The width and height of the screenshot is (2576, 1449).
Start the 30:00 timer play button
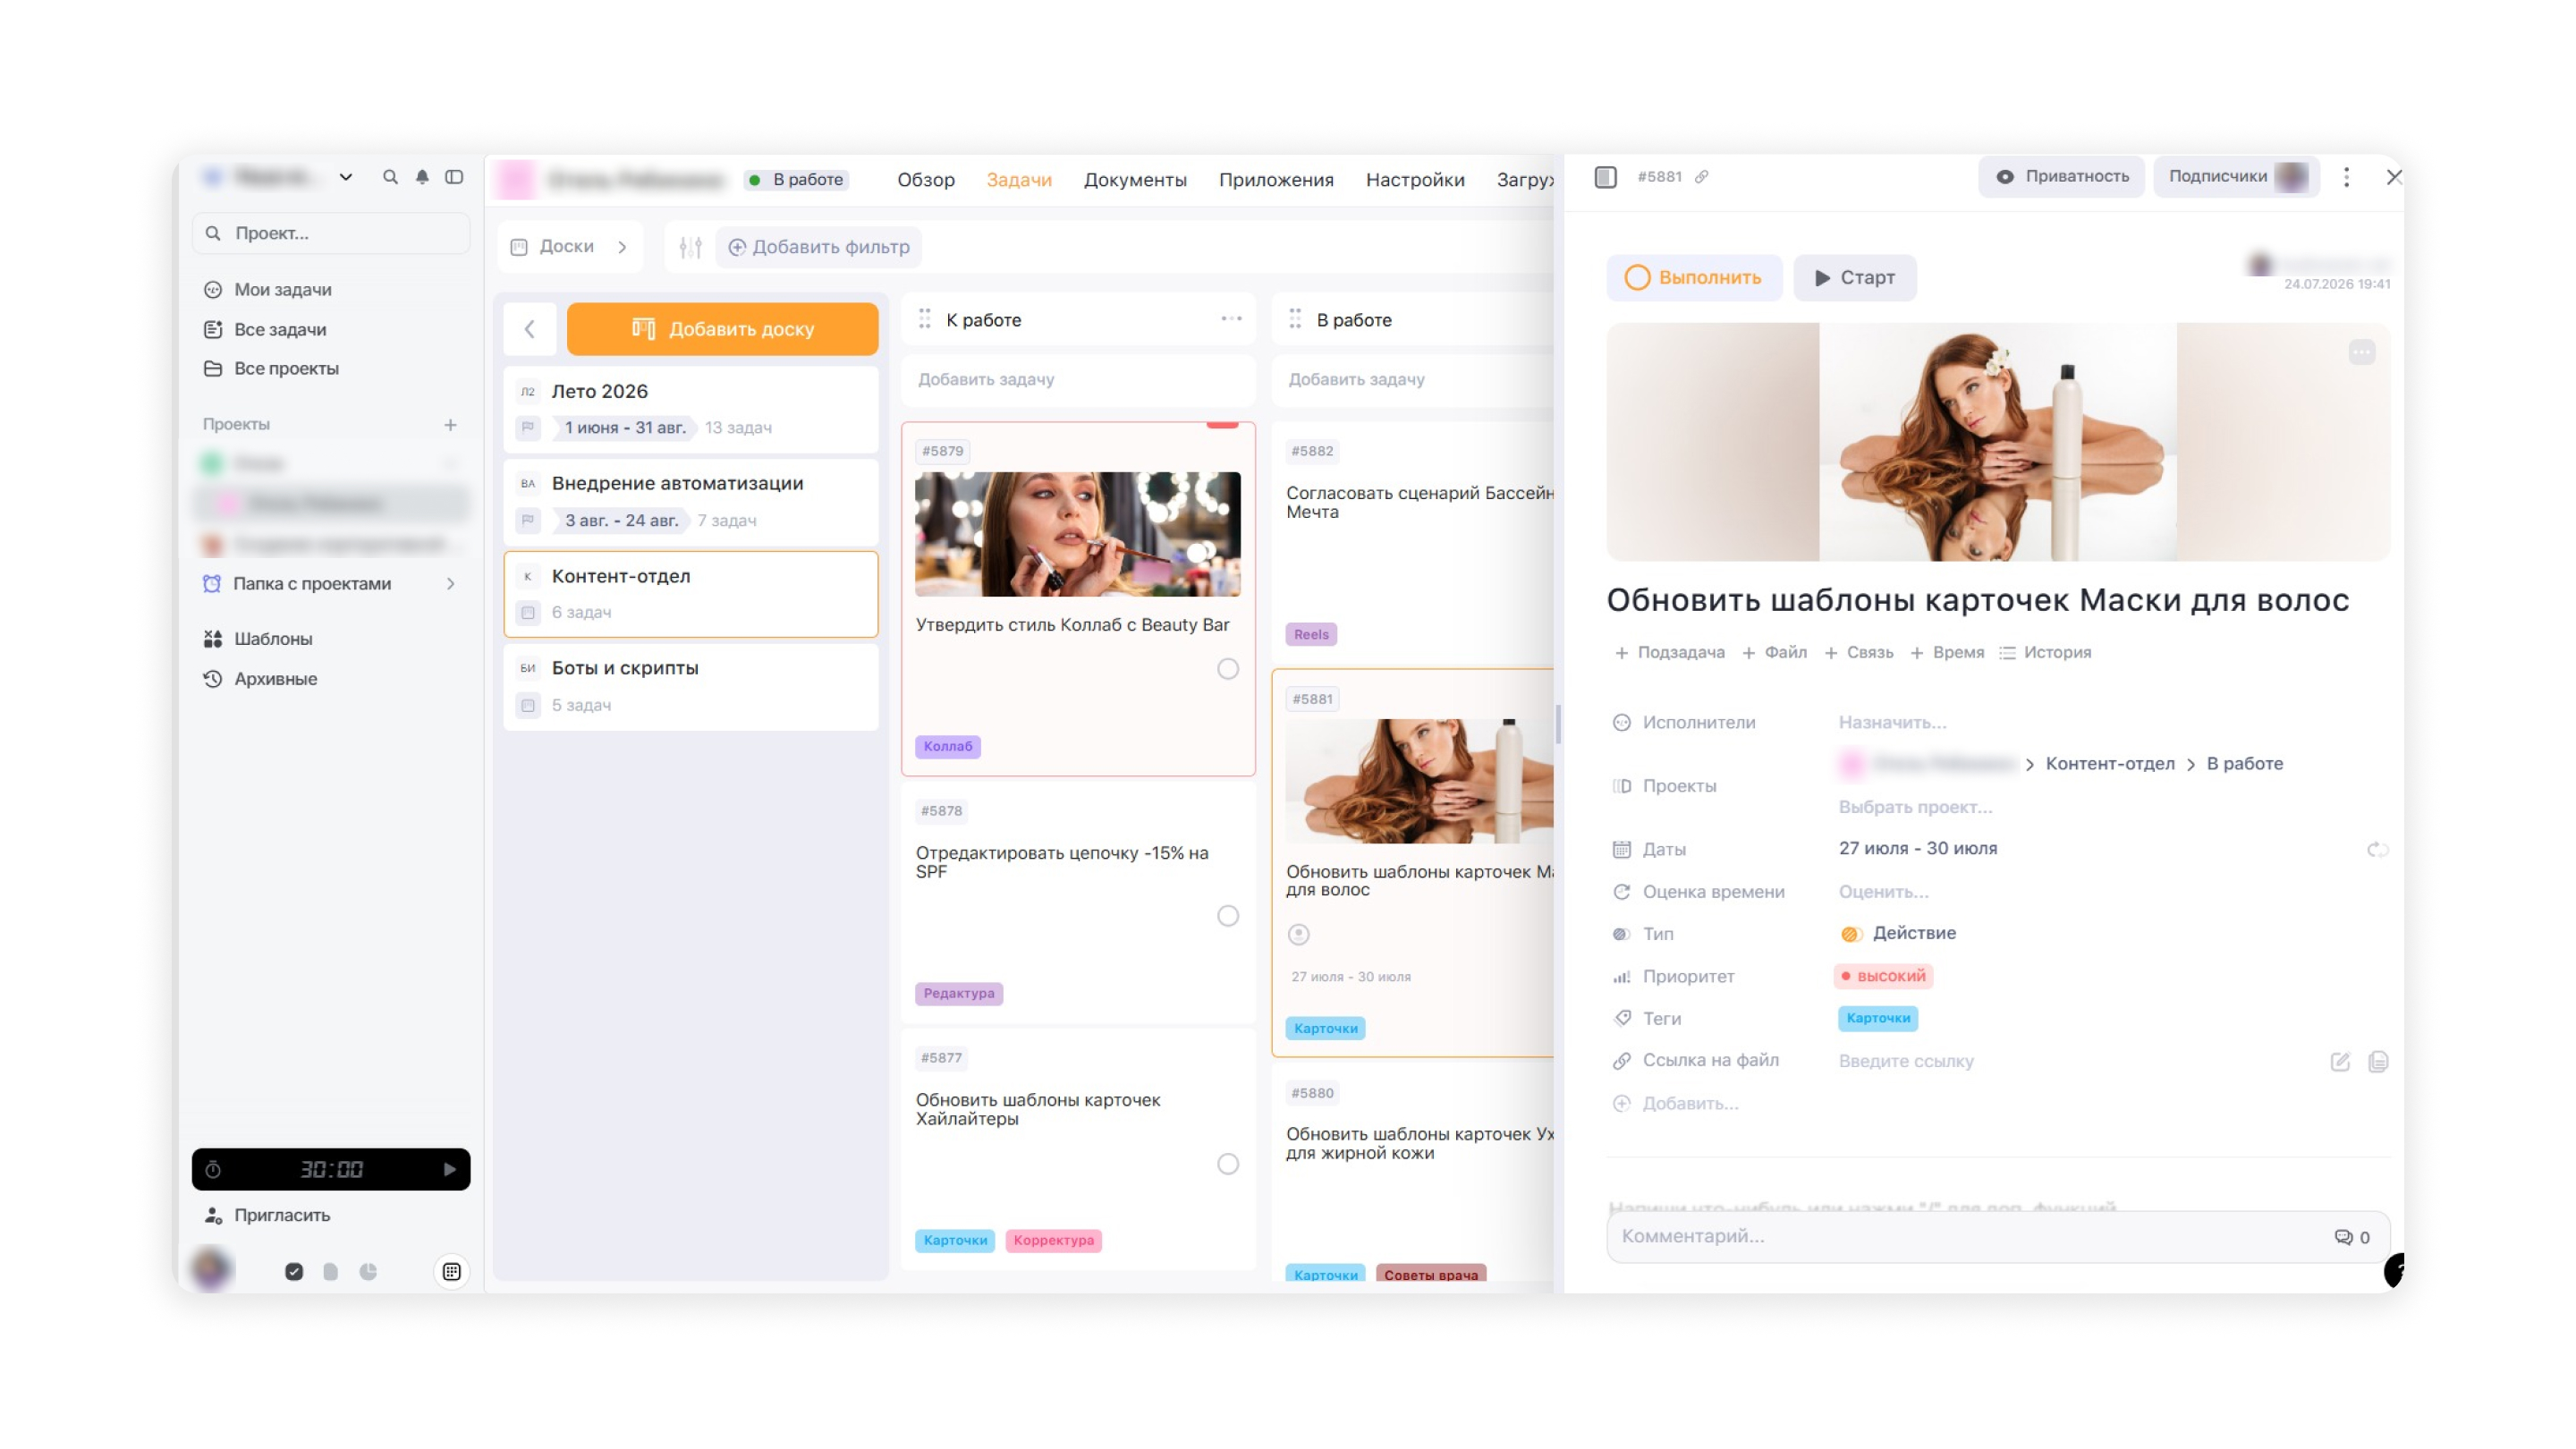coord(449,1169)
